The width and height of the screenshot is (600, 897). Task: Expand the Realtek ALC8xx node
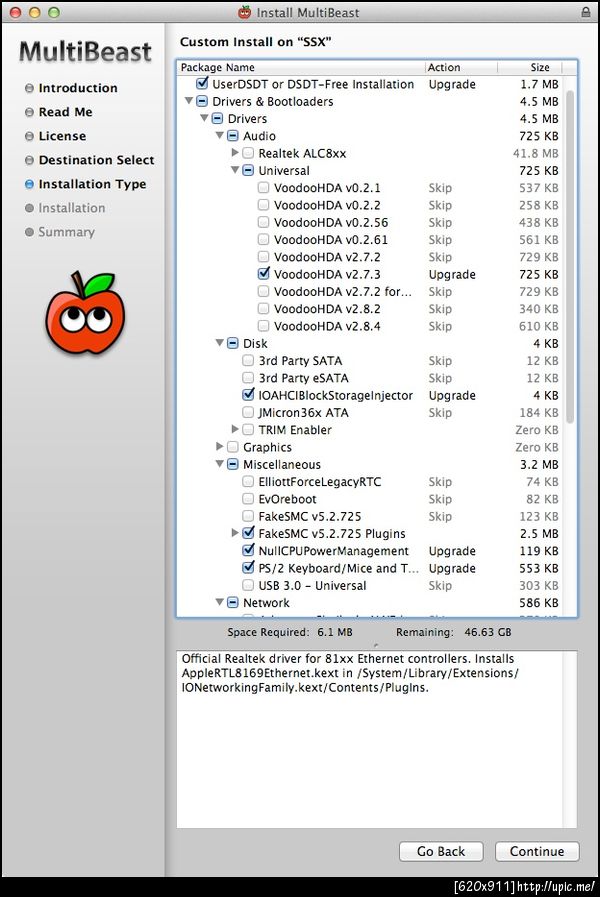[235, 153]
